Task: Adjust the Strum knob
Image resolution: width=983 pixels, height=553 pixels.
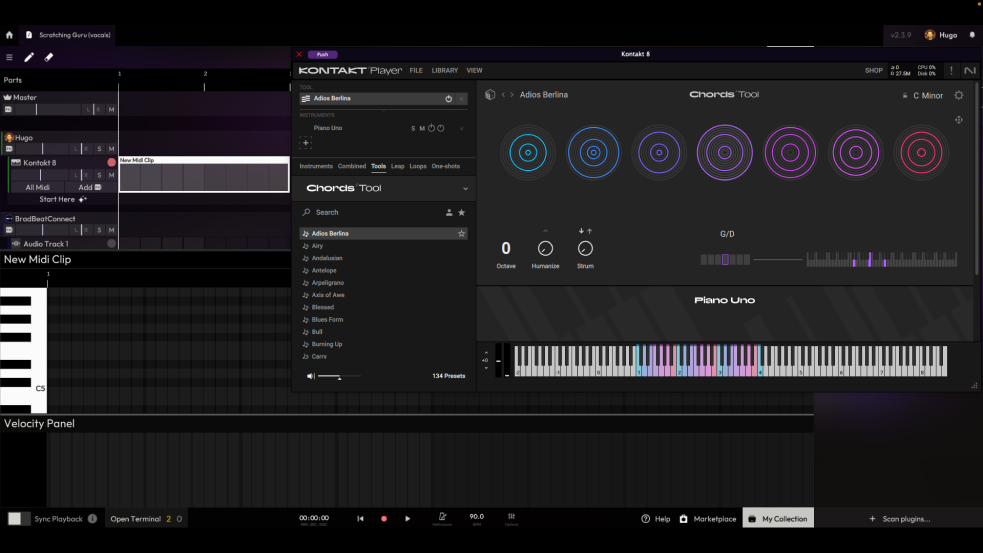Action: [585, 249]
